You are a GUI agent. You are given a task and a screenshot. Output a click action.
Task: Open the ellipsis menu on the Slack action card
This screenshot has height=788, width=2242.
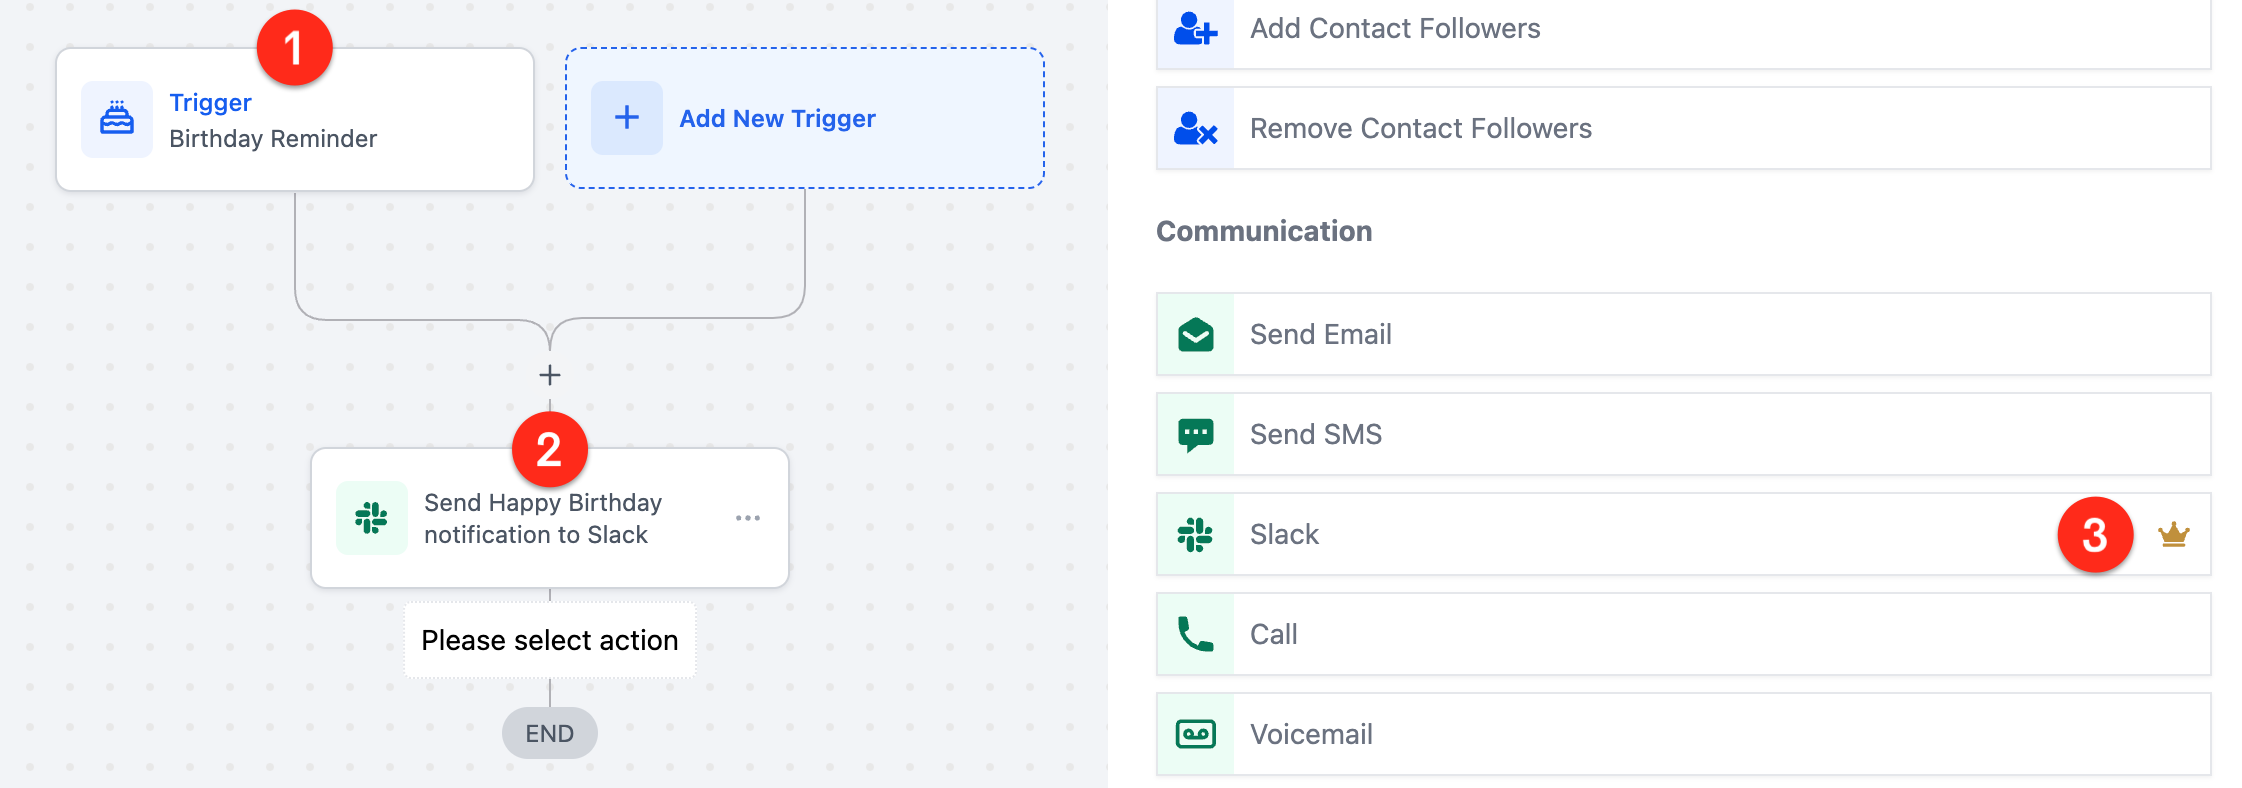(x=747, y=518)
